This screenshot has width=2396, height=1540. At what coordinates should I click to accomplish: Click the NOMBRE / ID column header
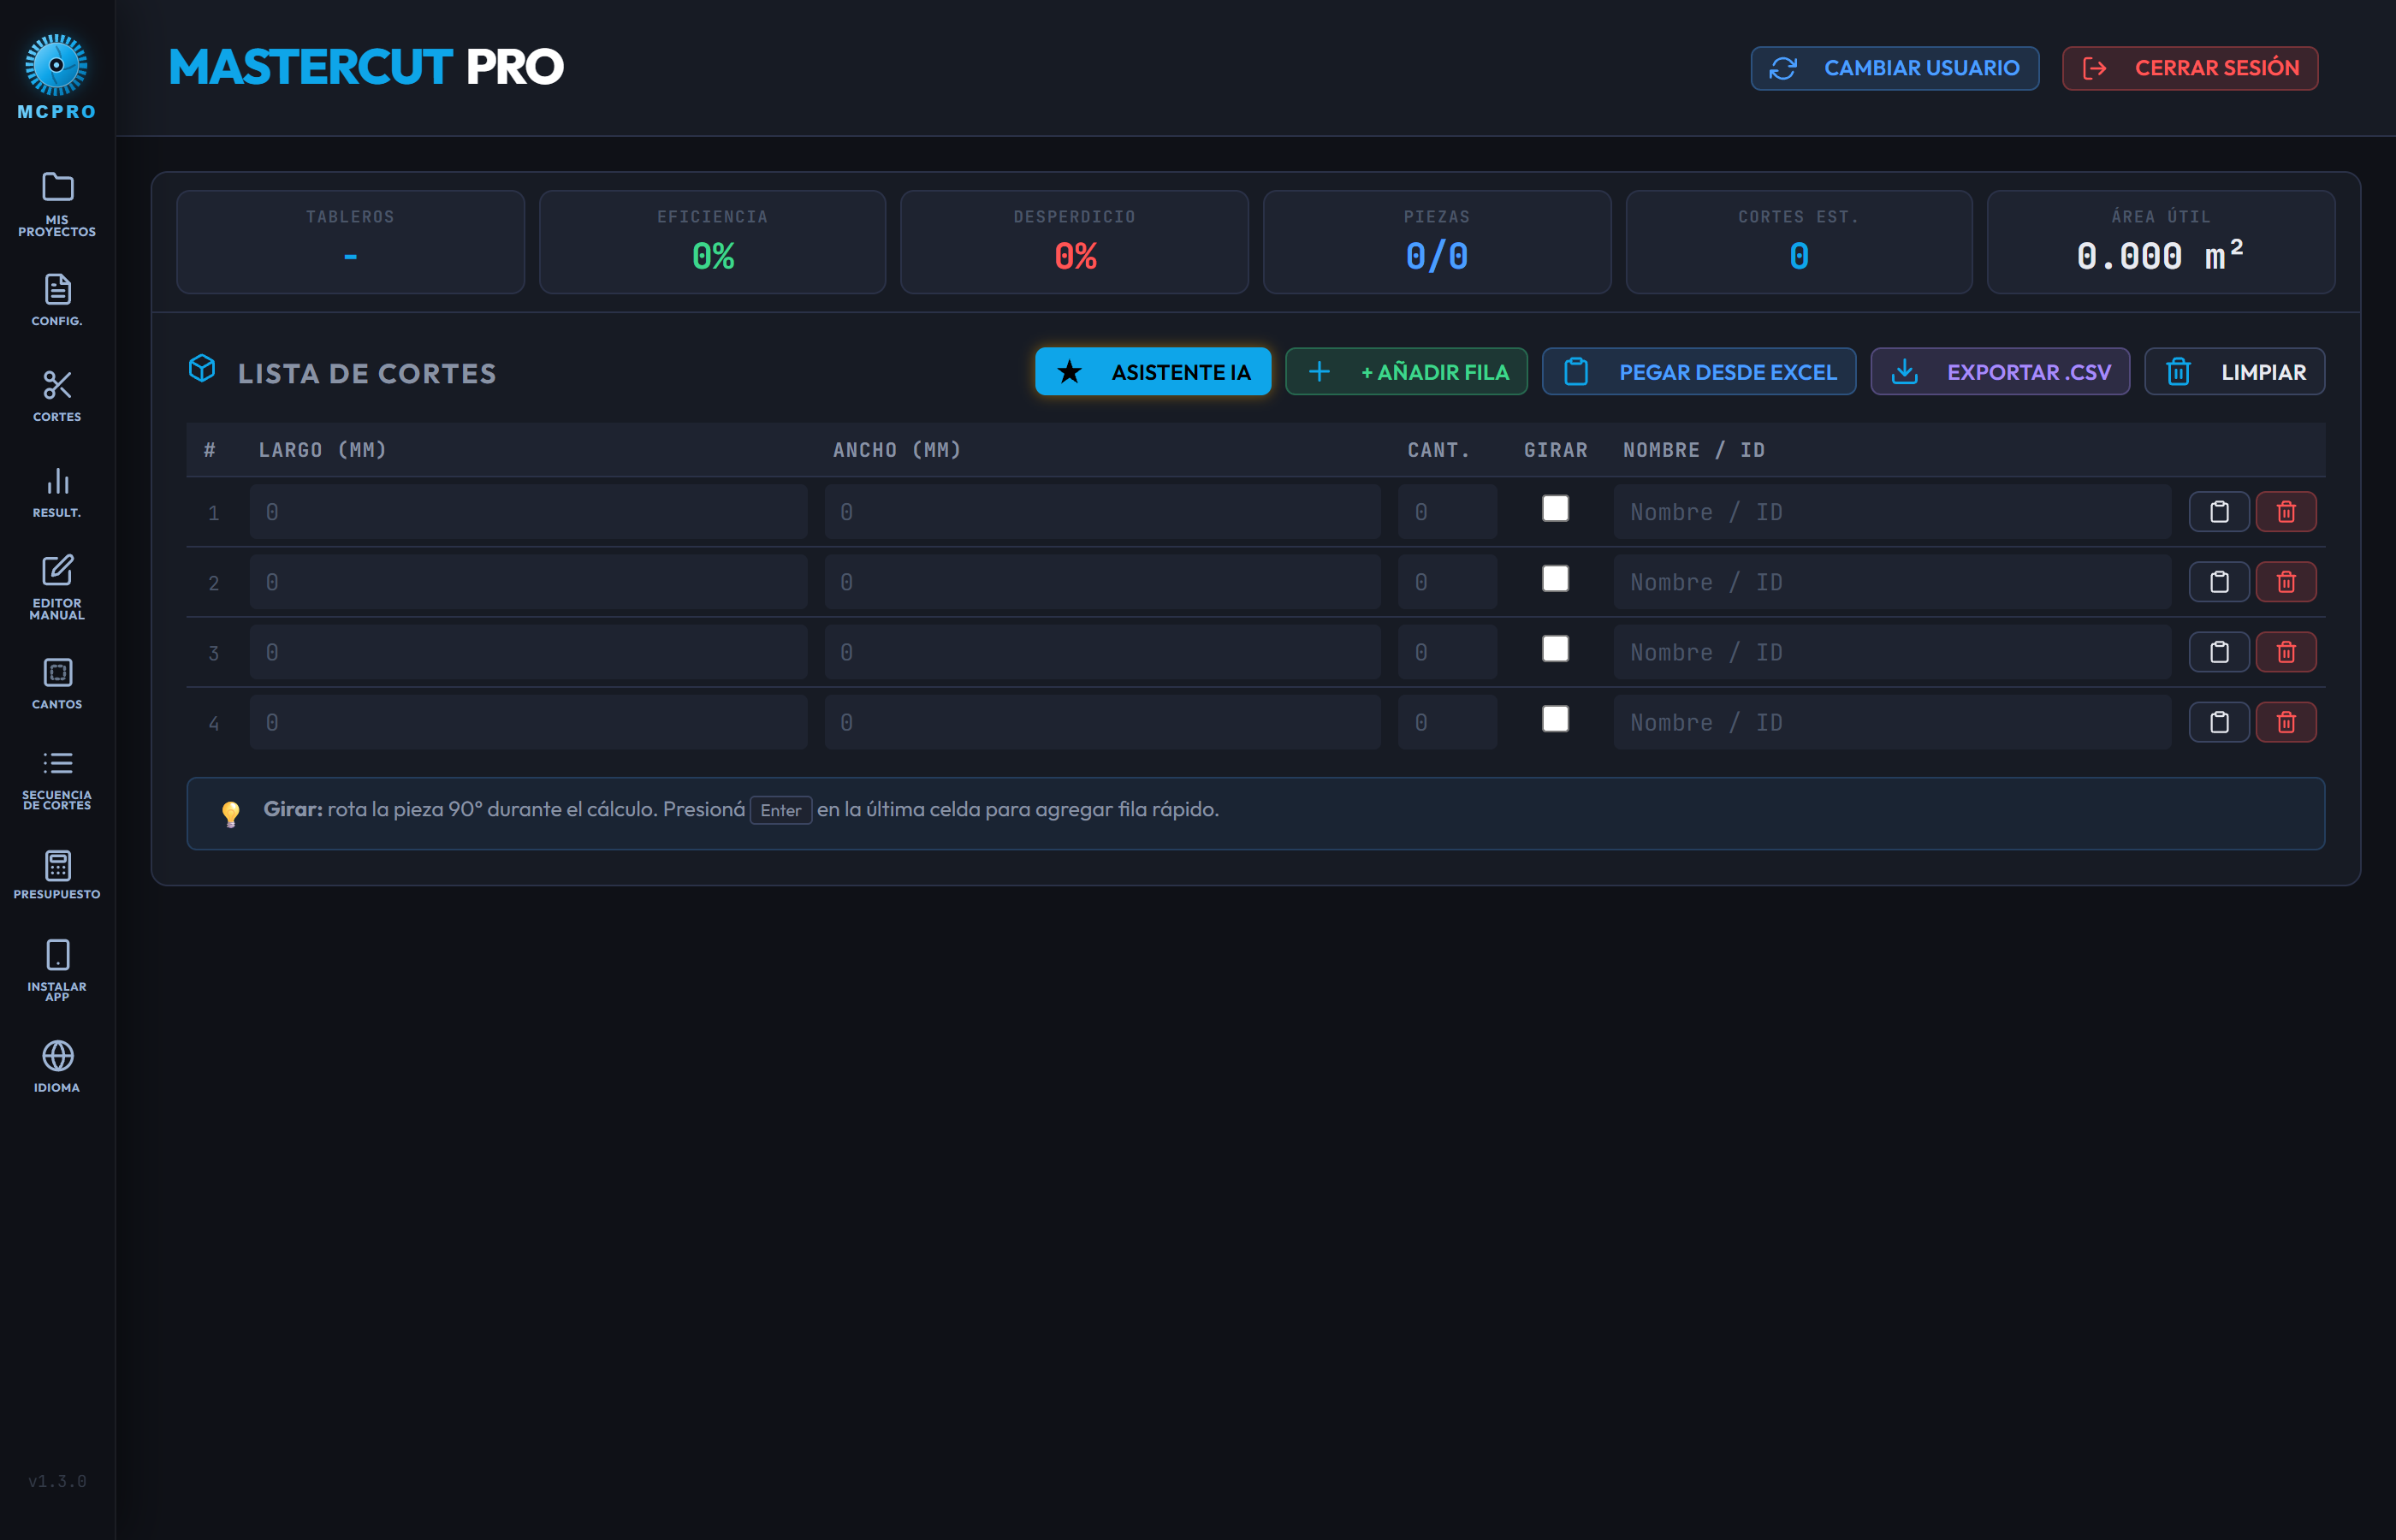1694,450
